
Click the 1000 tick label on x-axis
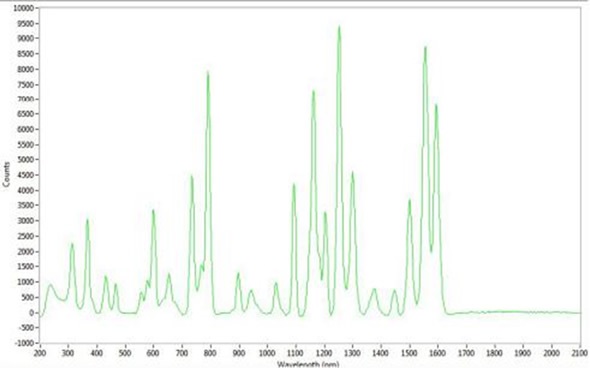pos(267,353)
